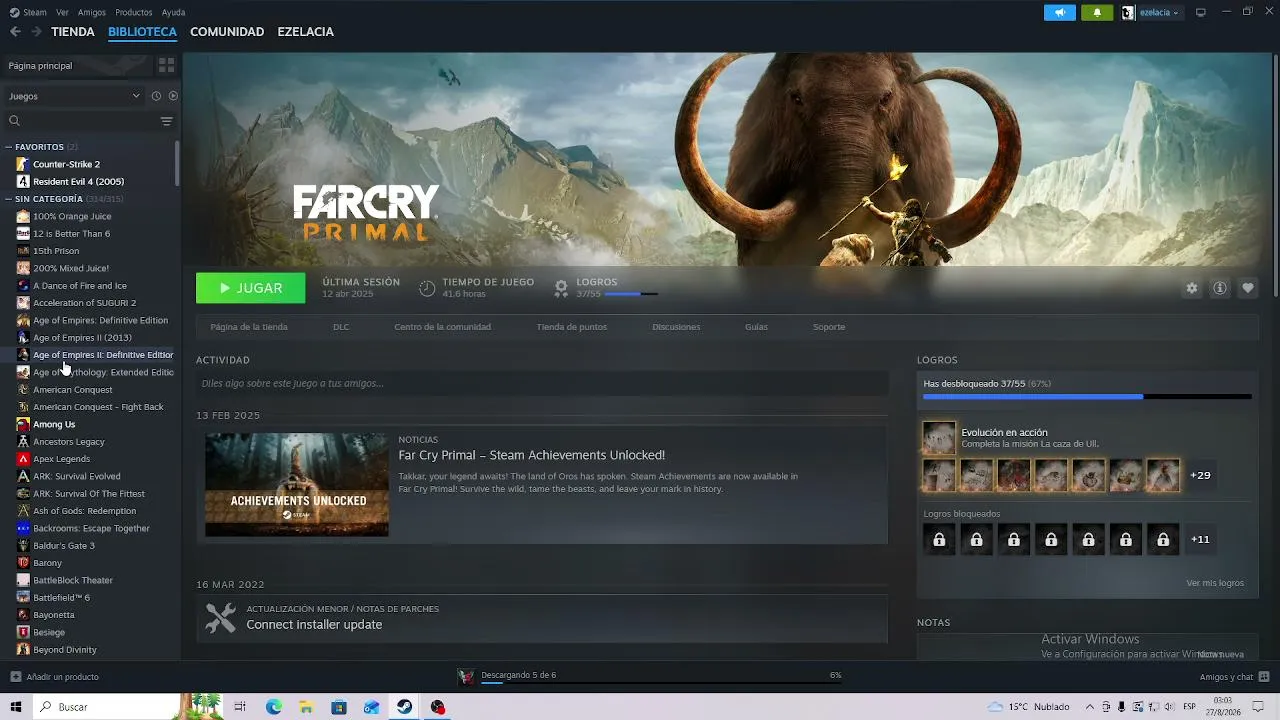
Task: Expand the +29 unlocked achievements
Action: tap(1200, 475)
